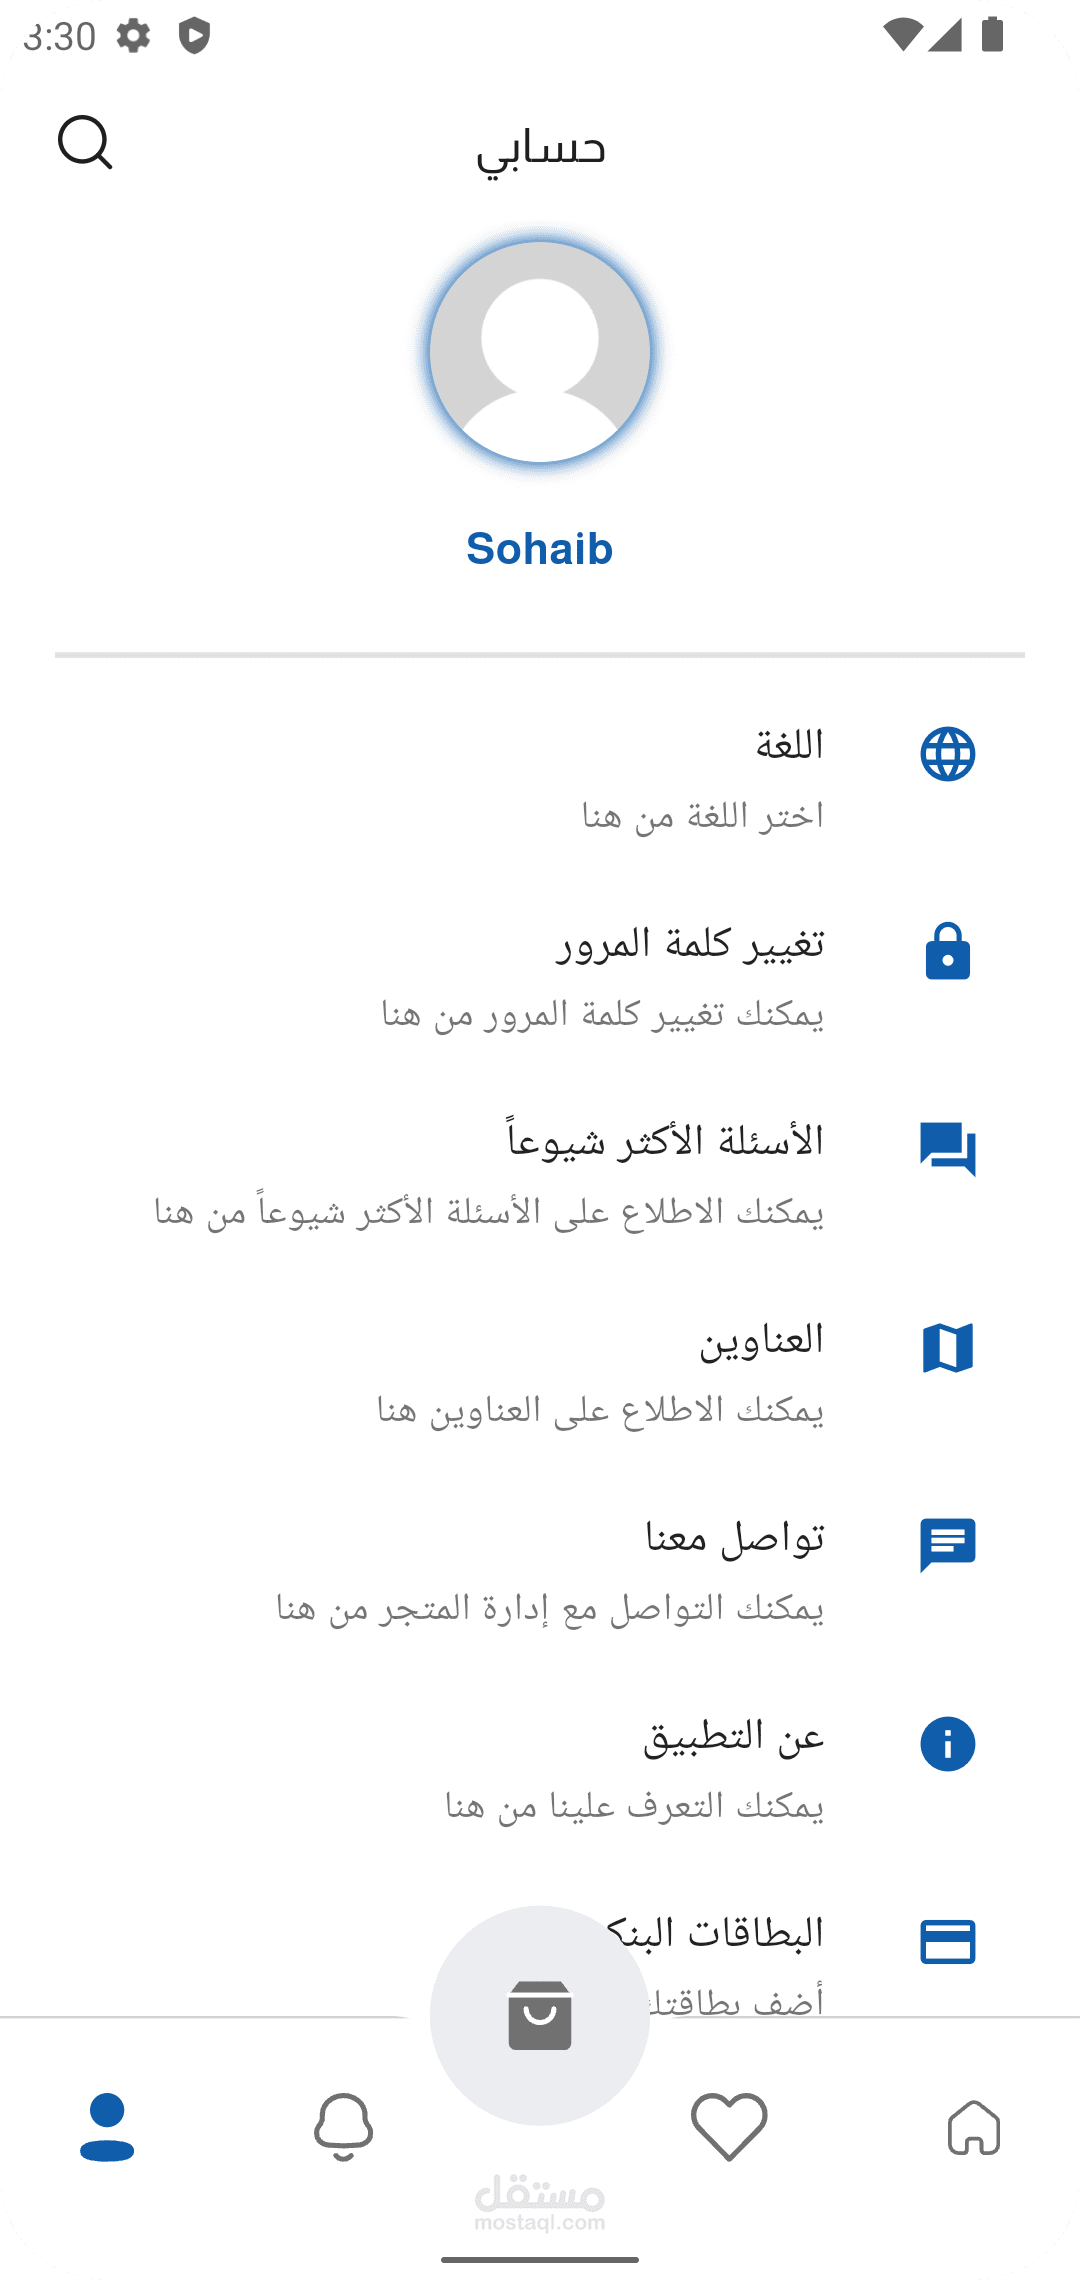Open the language globe icon
Viewport: 1080px width, 2280px height.
[947, 754]
